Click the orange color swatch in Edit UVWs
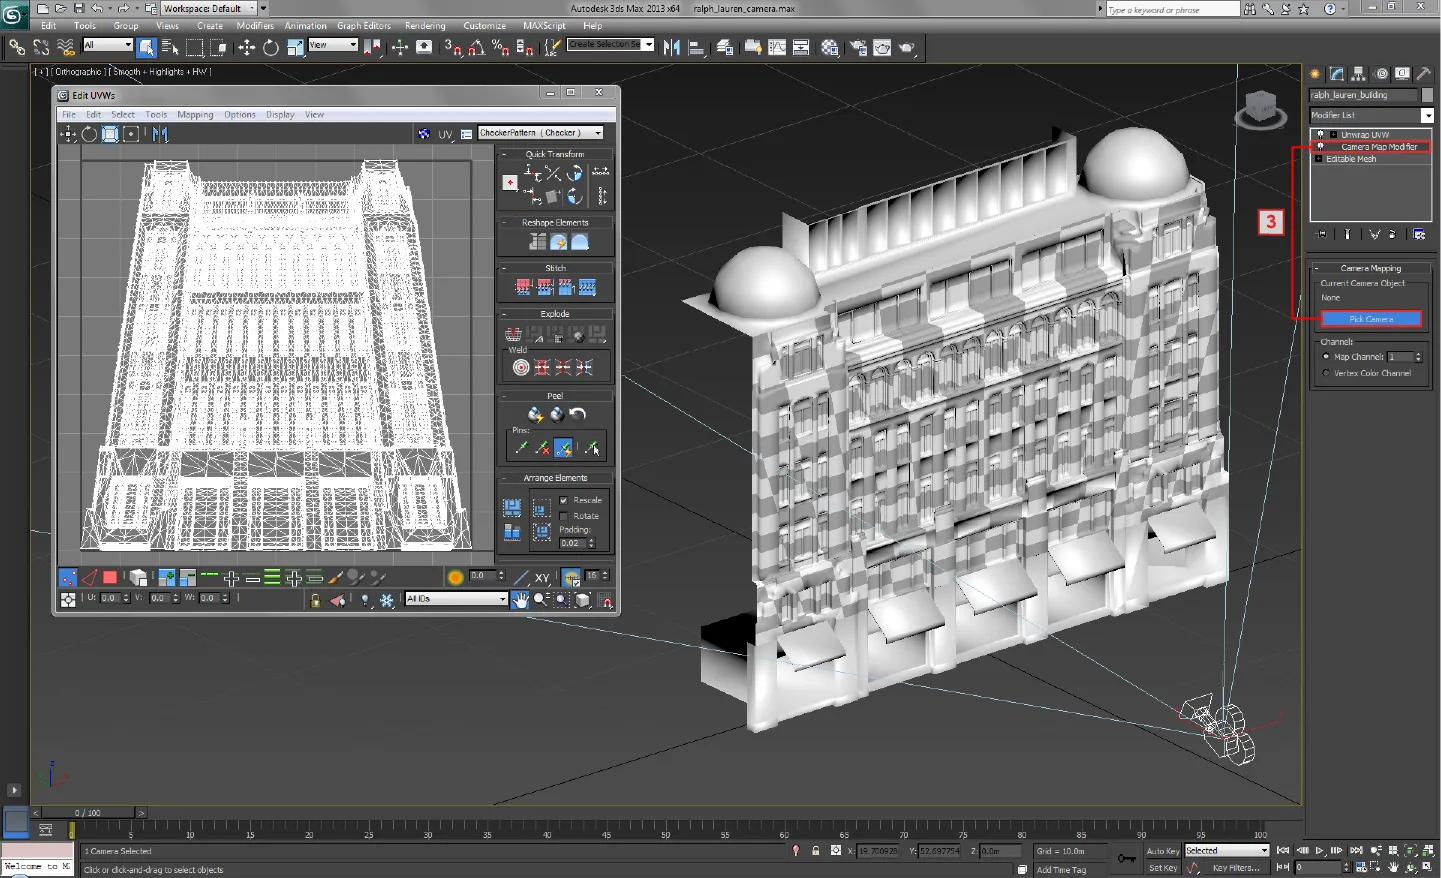The height and width of the screenshot is (878, 1441). pyautogui.click(x=457, y=576)
